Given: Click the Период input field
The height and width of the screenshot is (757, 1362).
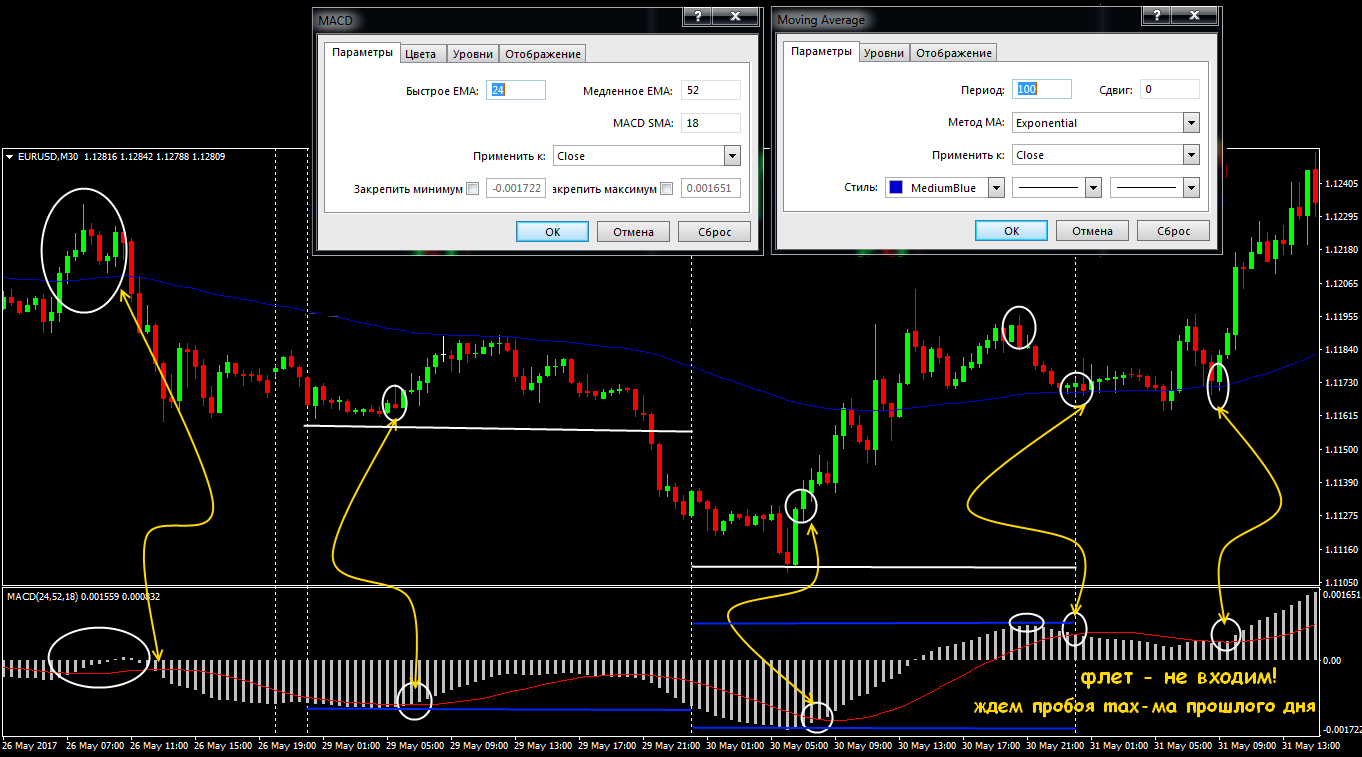Looking at the screenshot, I should click(x=1042, y=89).
